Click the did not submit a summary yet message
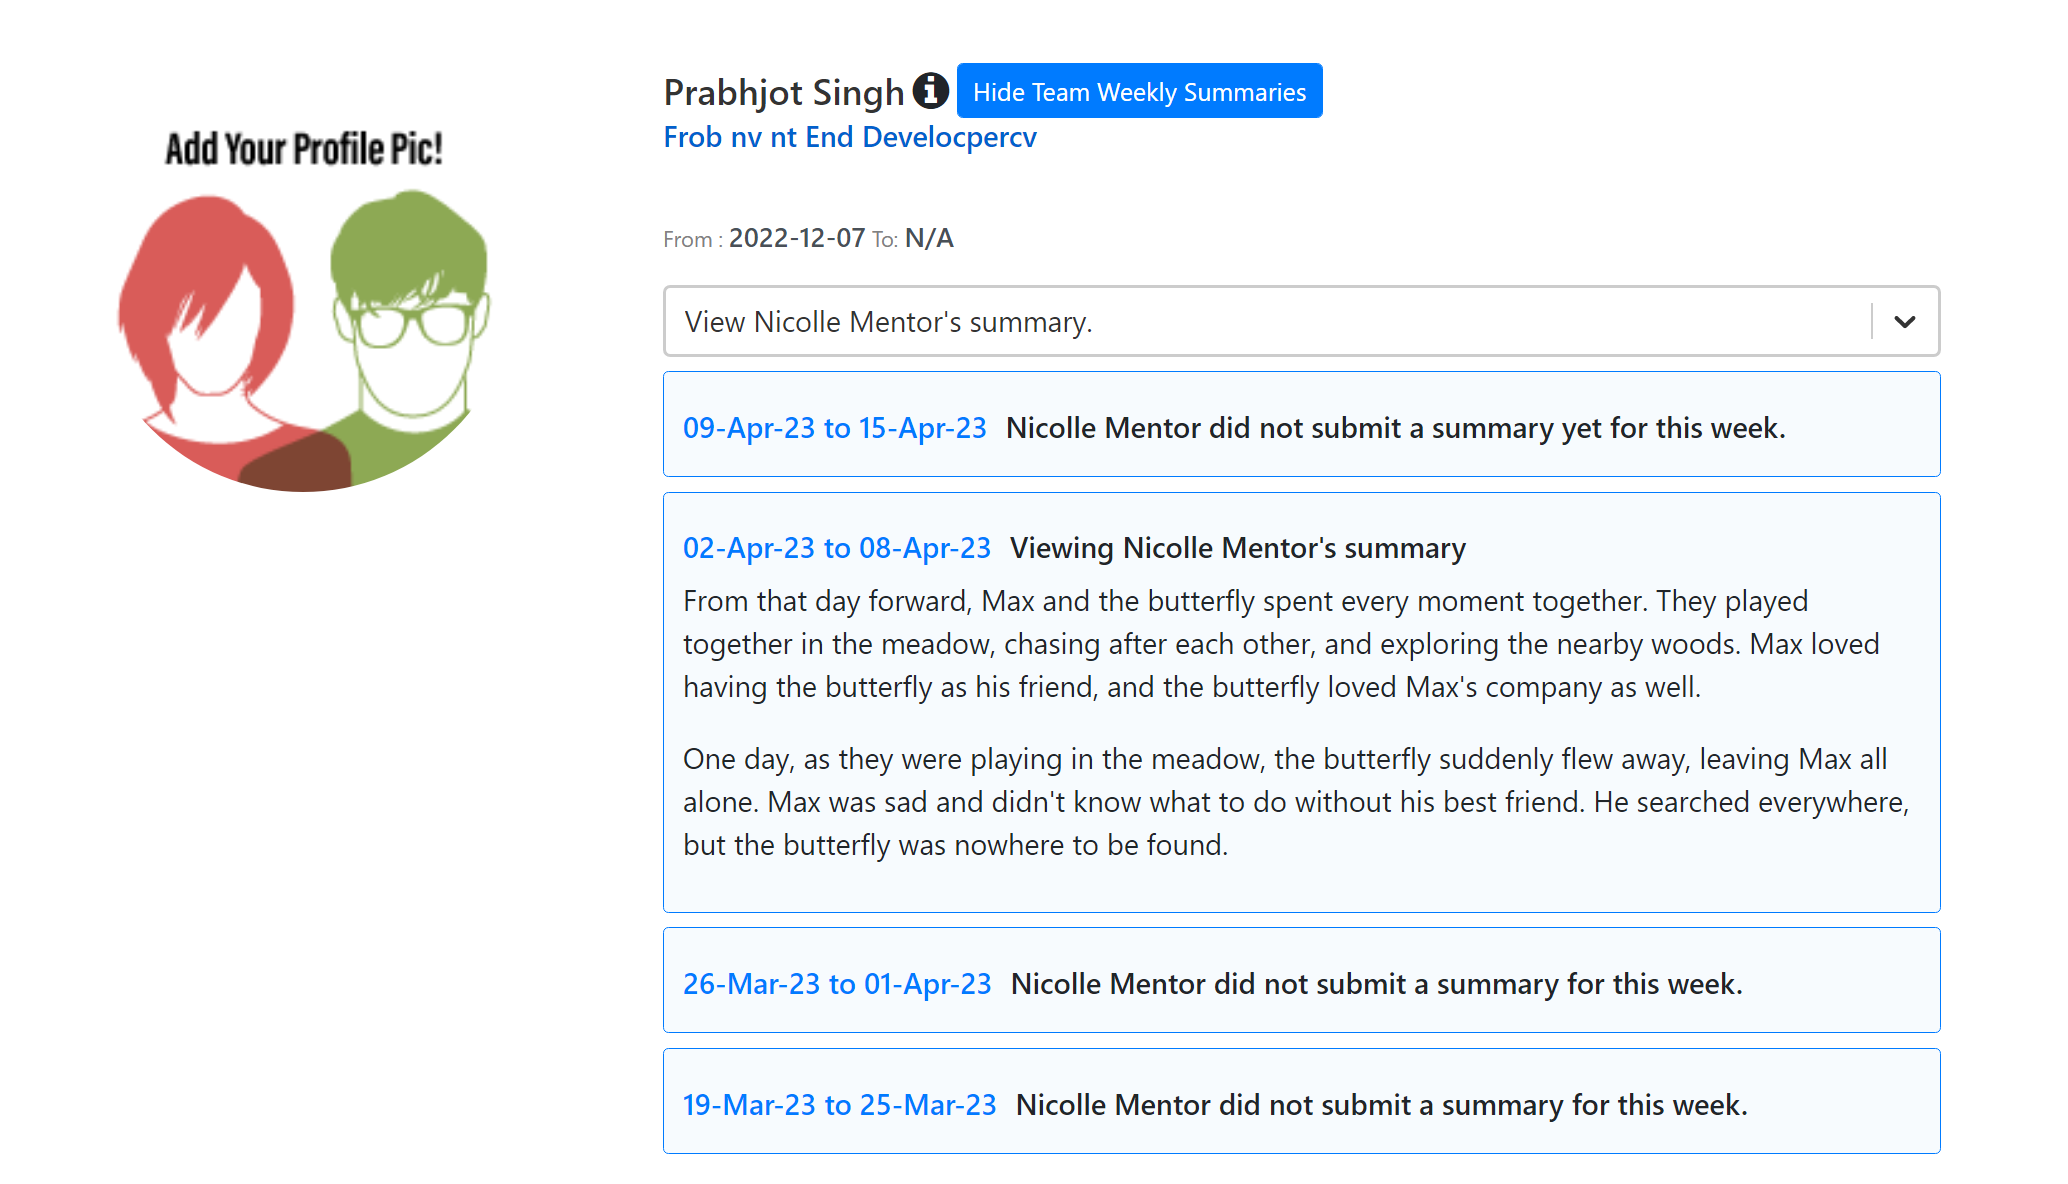The height and width of the screenshot is (1184, 2068). tap(1396, 428)
